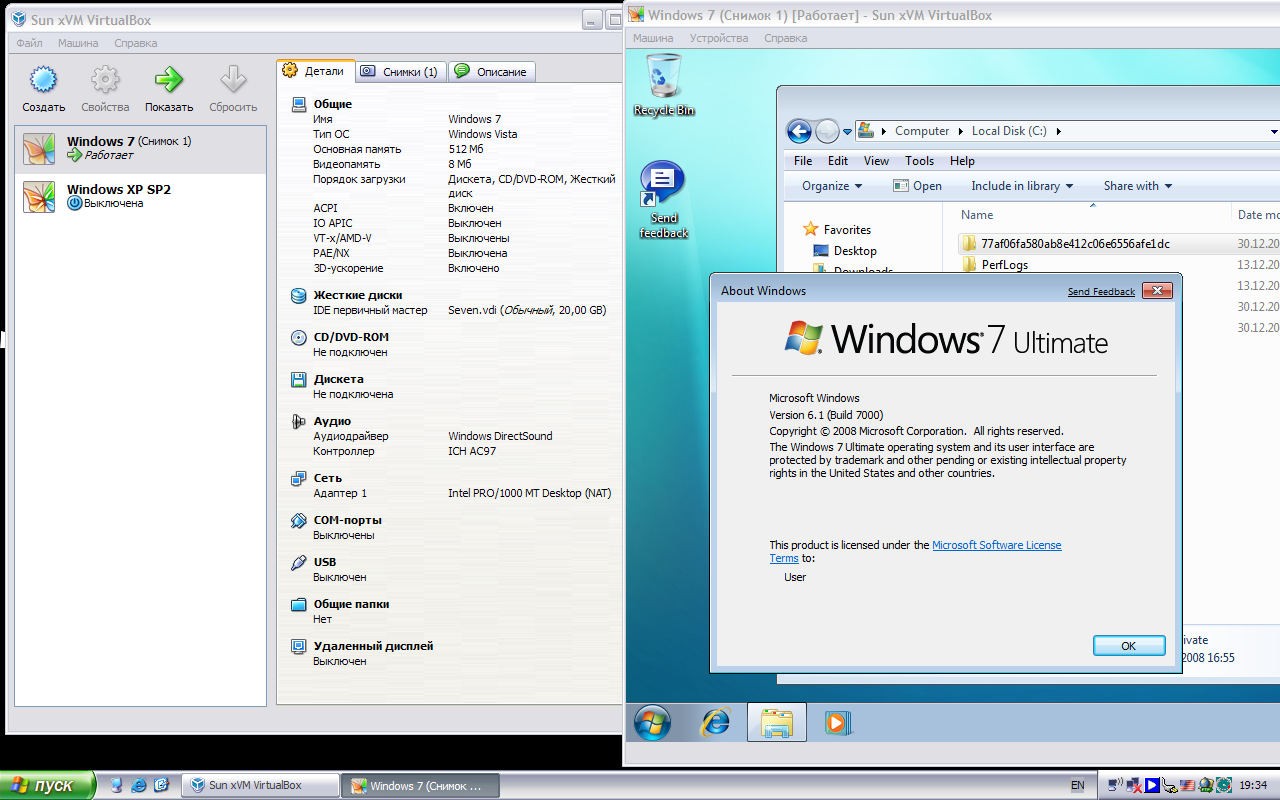This screenshot has height=800, width=1280.
Task: Switch to the Описание tab
Action: pos(491,72)
